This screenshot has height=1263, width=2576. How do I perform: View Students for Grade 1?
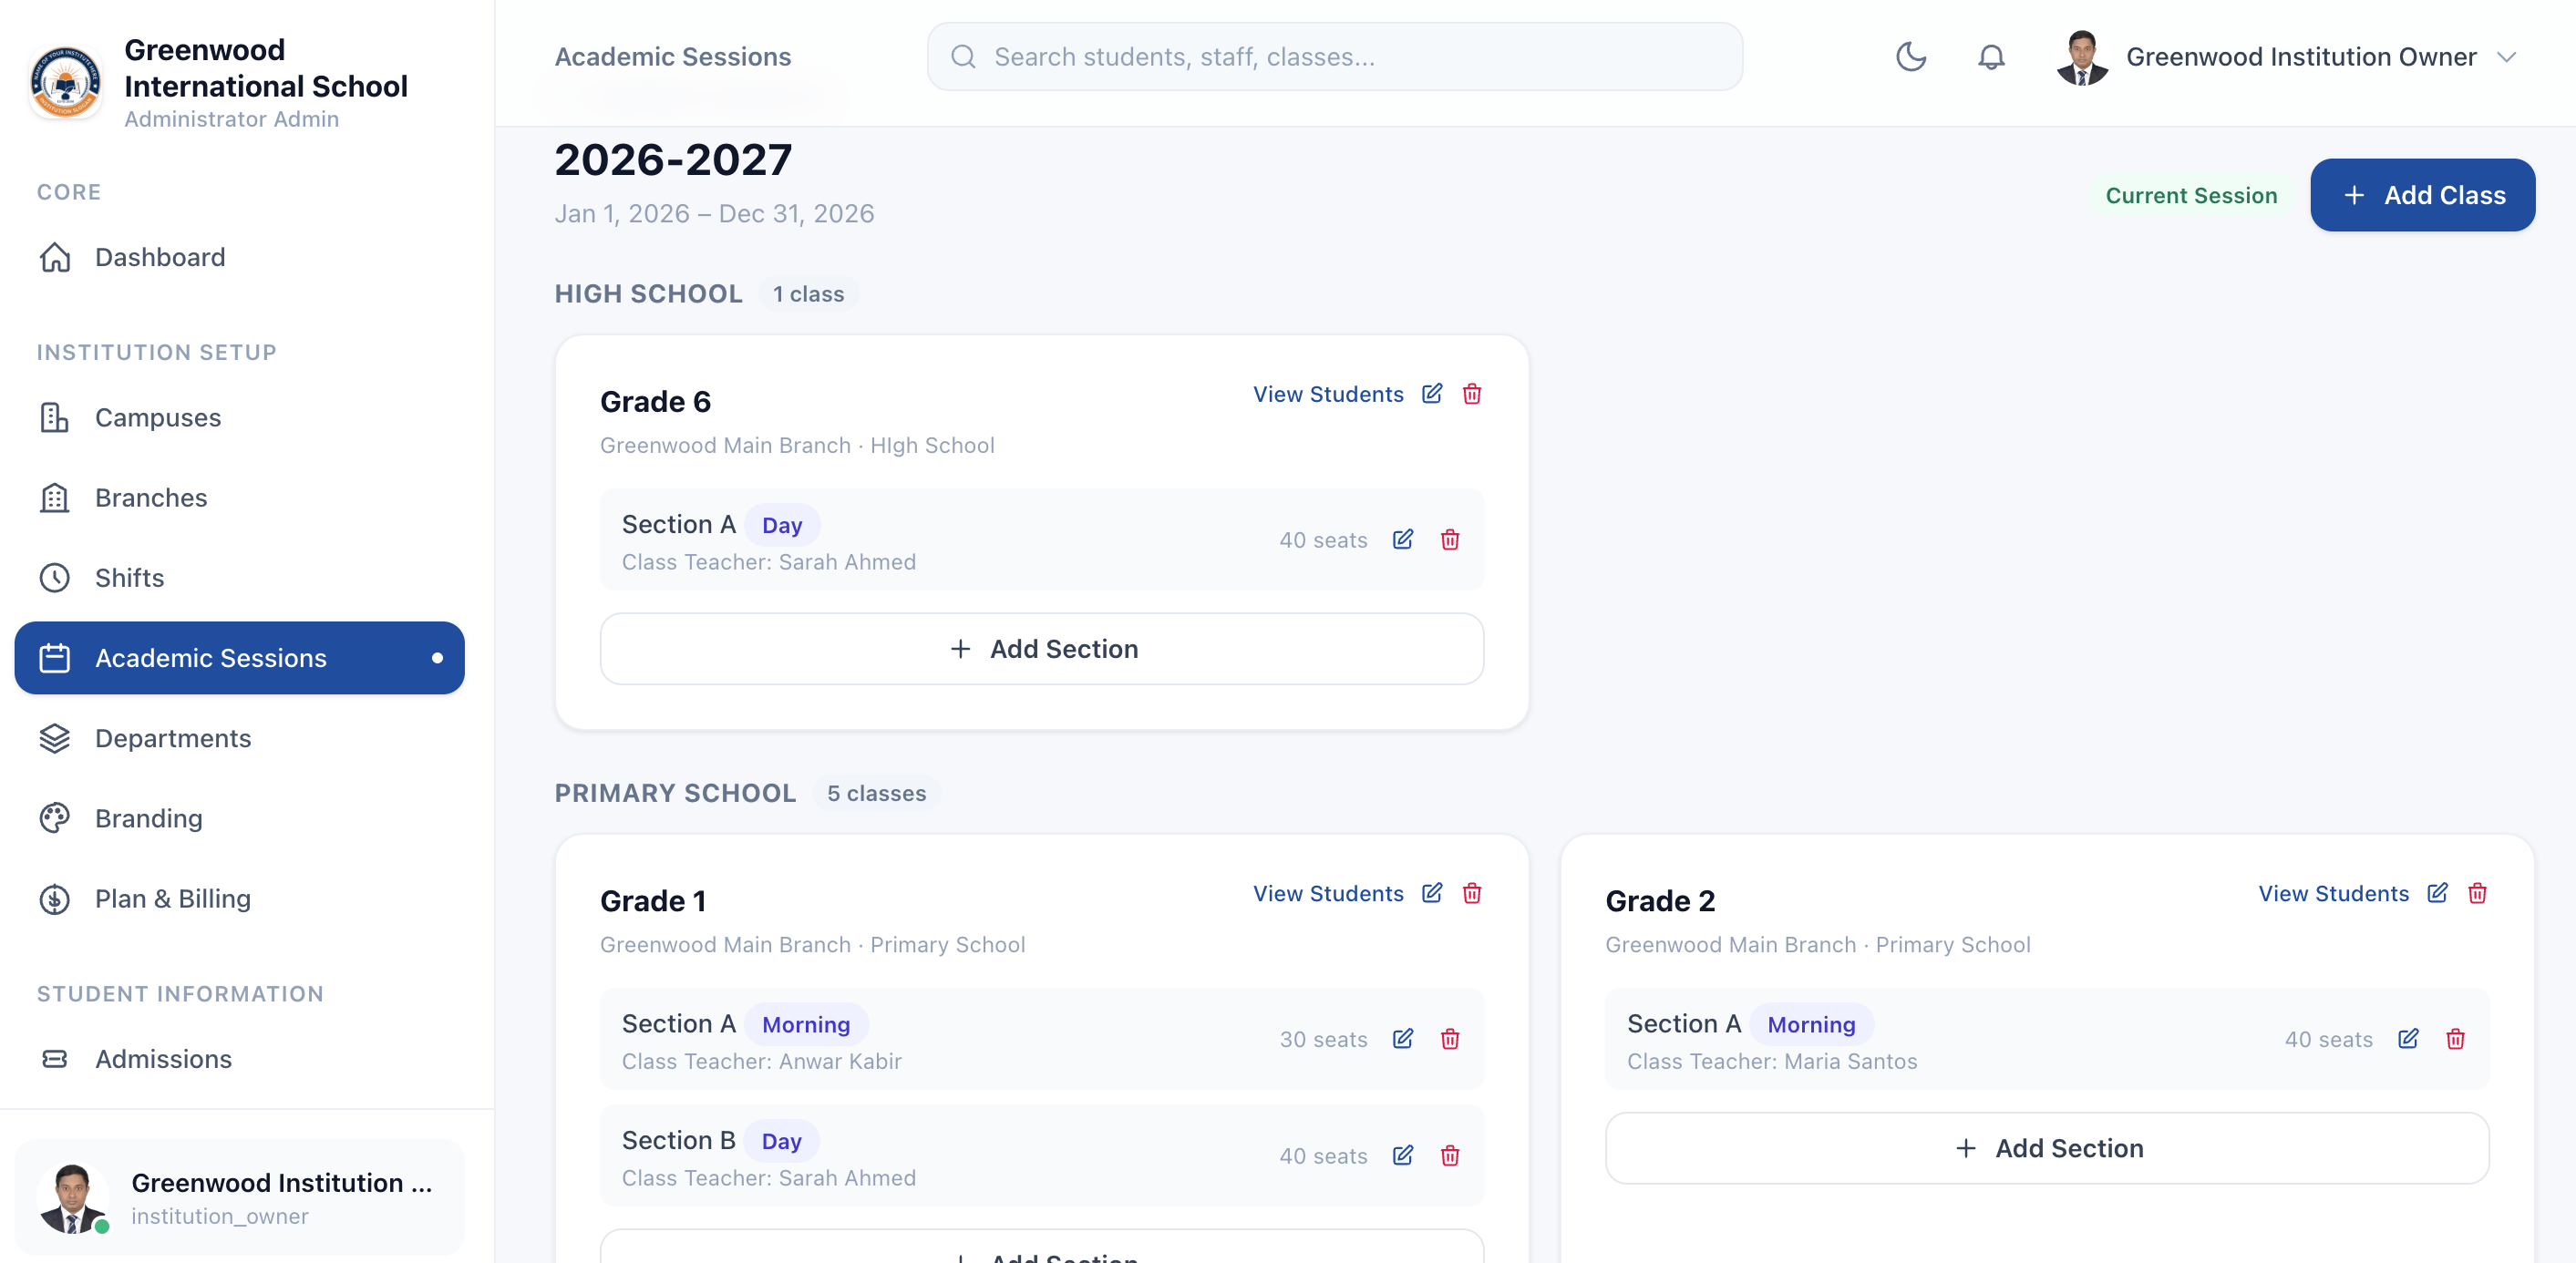pyautogui.click(x=1328, y=893)
